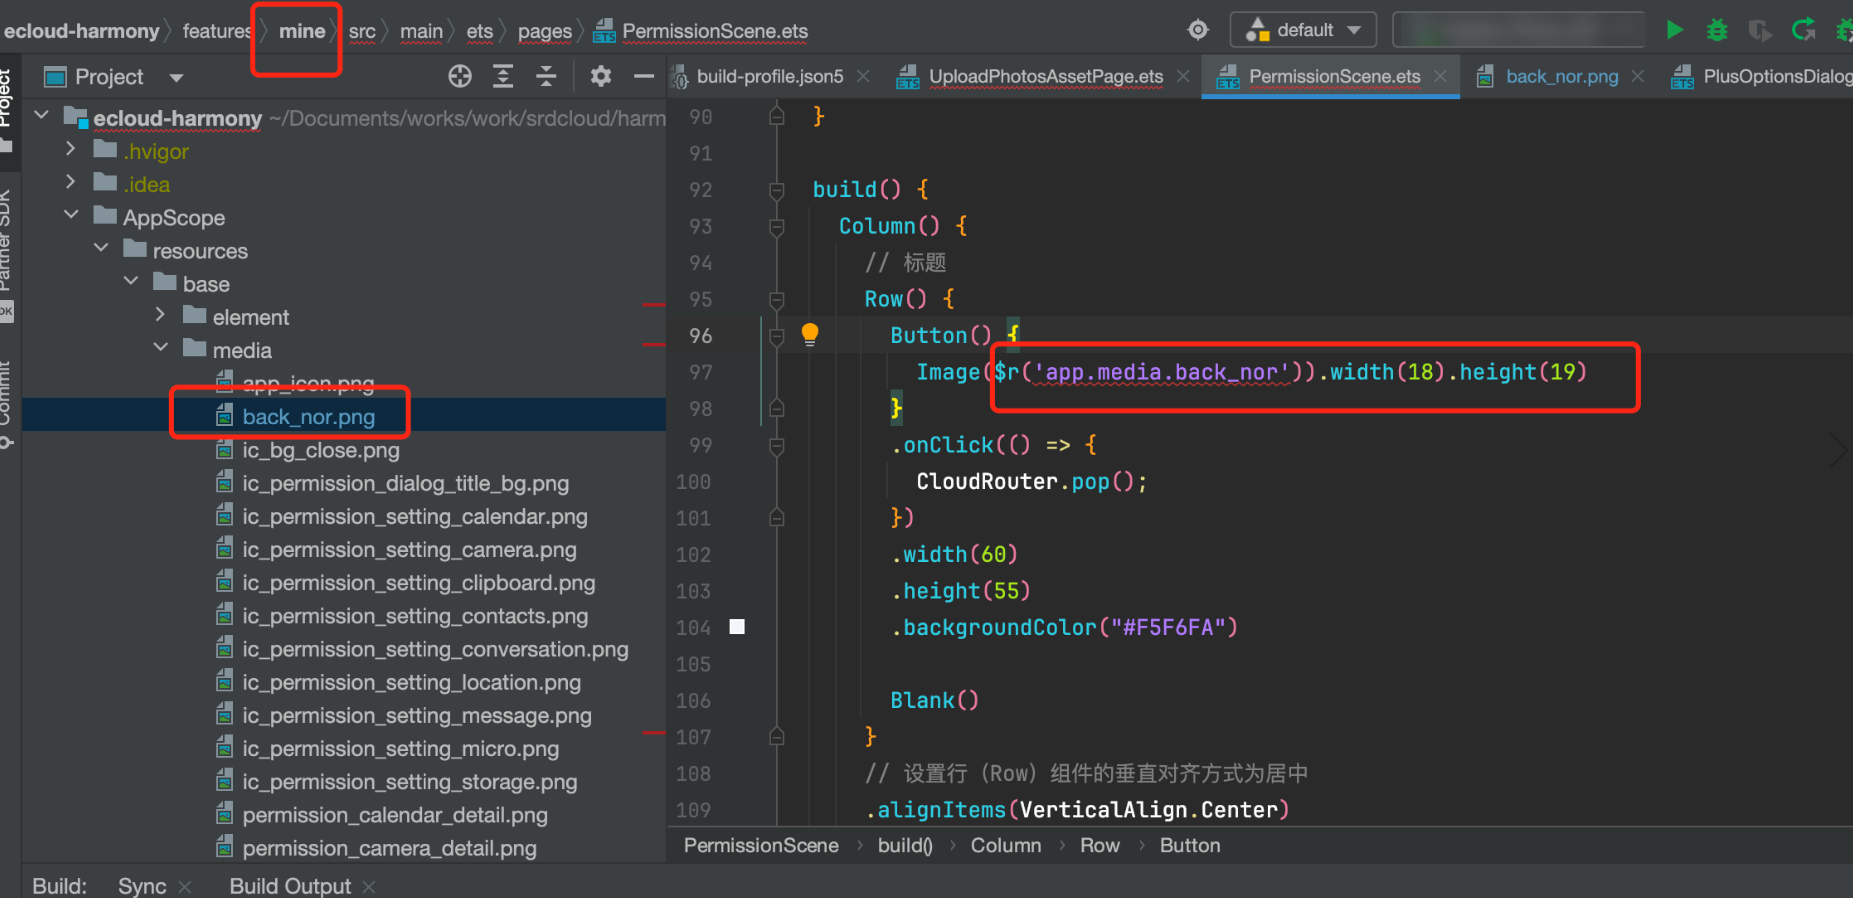Close the build-profile.json5 tab
Image resolution: width=1853 pixels, height=898 pixels.
pyautogui.click(x=863, y=76)
